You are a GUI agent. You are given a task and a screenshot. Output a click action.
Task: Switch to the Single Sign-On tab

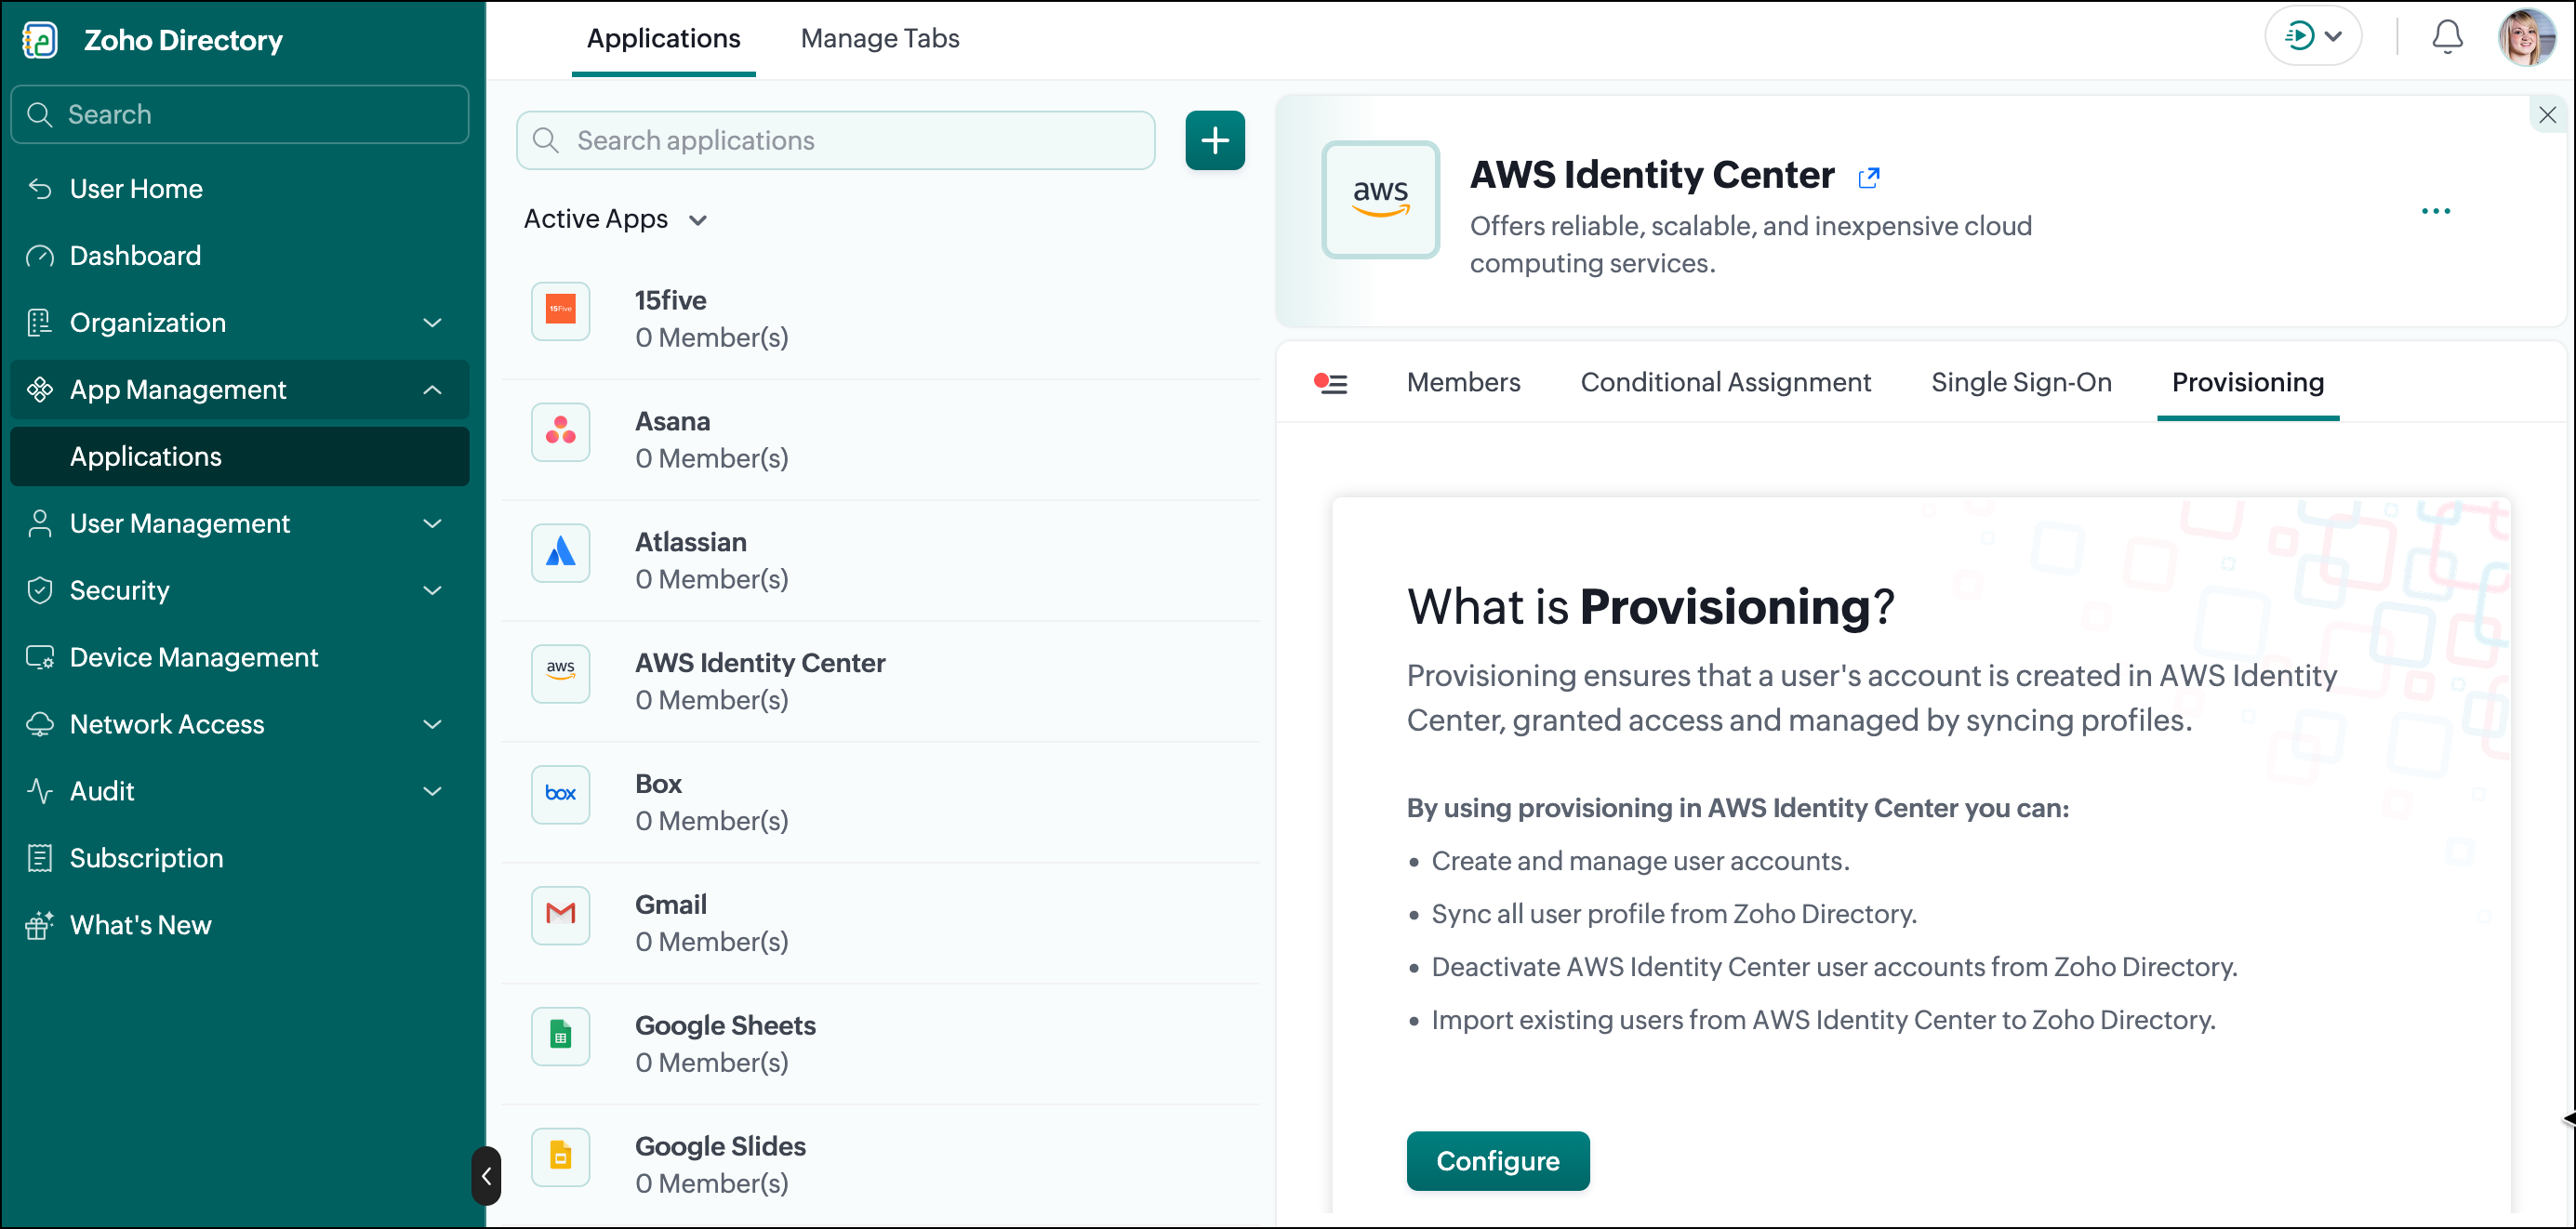(x=2021, y=383)
